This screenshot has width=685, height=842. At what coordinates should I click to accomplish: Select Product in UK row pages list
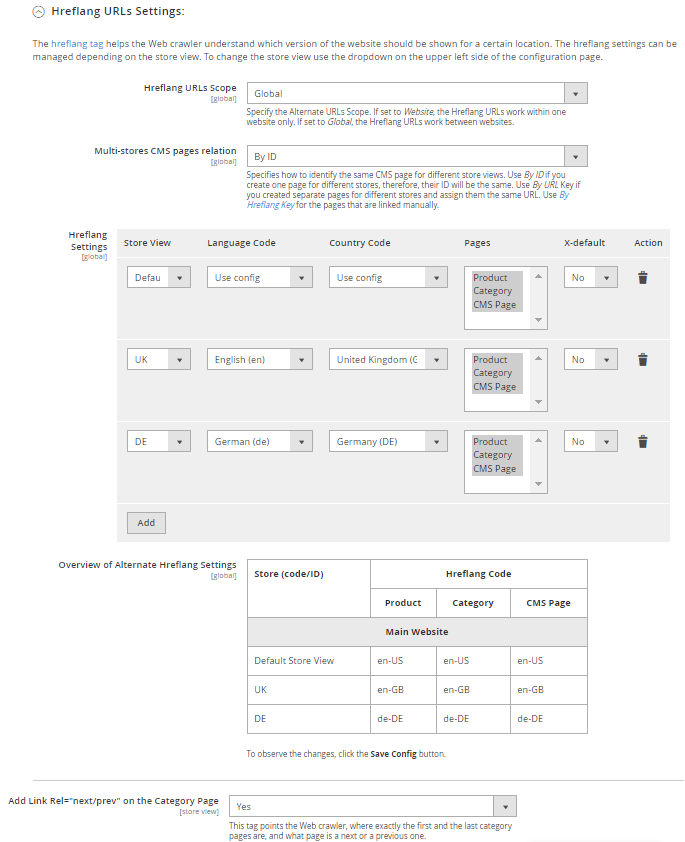point(491,360)
